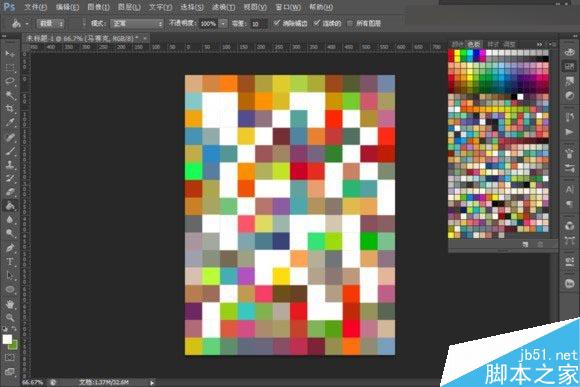The height and width of the screenshot is (387, 580).
Task: Switch to the 样式 Styles panel tab
Action: (x=493, y=44)
